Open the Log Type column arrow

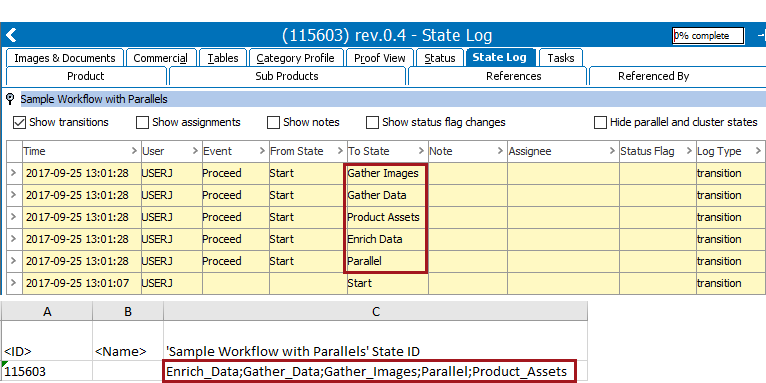(758, 151)
